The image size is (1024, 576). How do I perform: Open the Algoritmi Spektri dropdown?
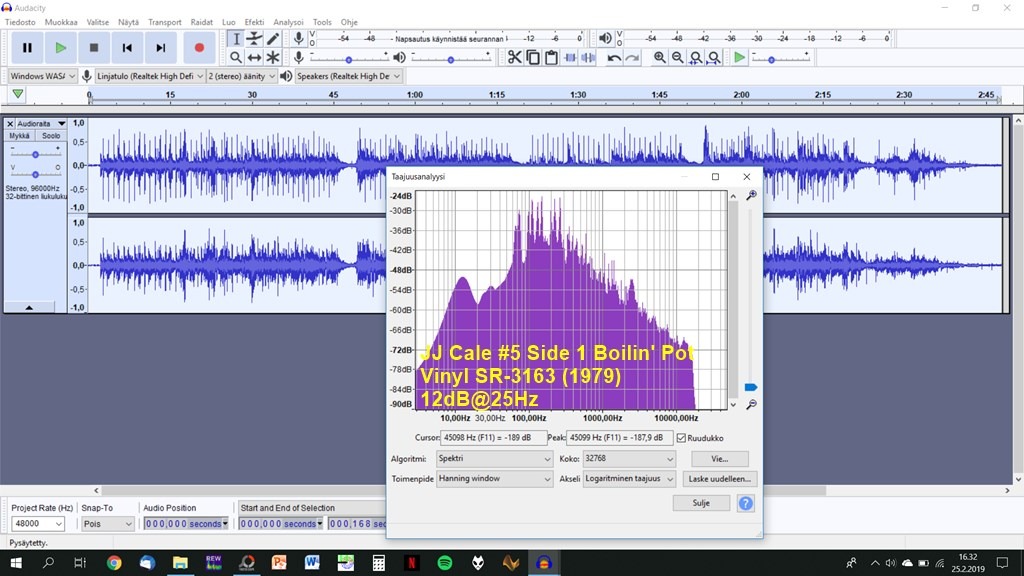pos(494,459)
